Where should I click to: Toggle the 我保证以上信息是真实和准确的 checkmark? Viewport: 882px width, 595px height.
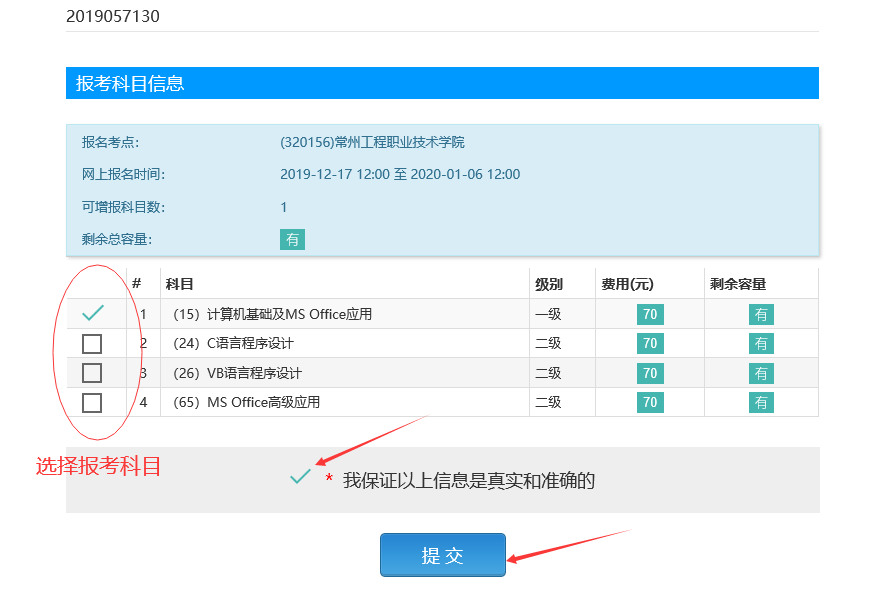pos(300,478)
